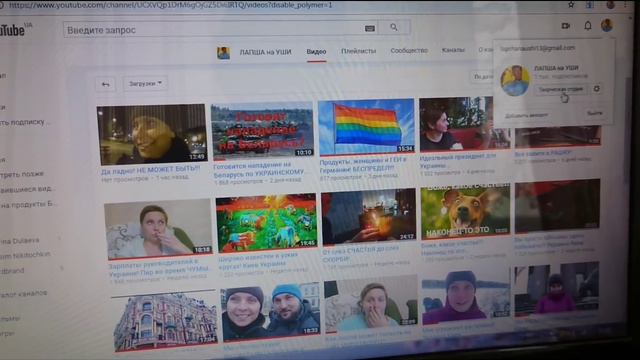Open the on-screen keyboard icon in search
The width and height of the screenshot is (640, 360).
370,28
